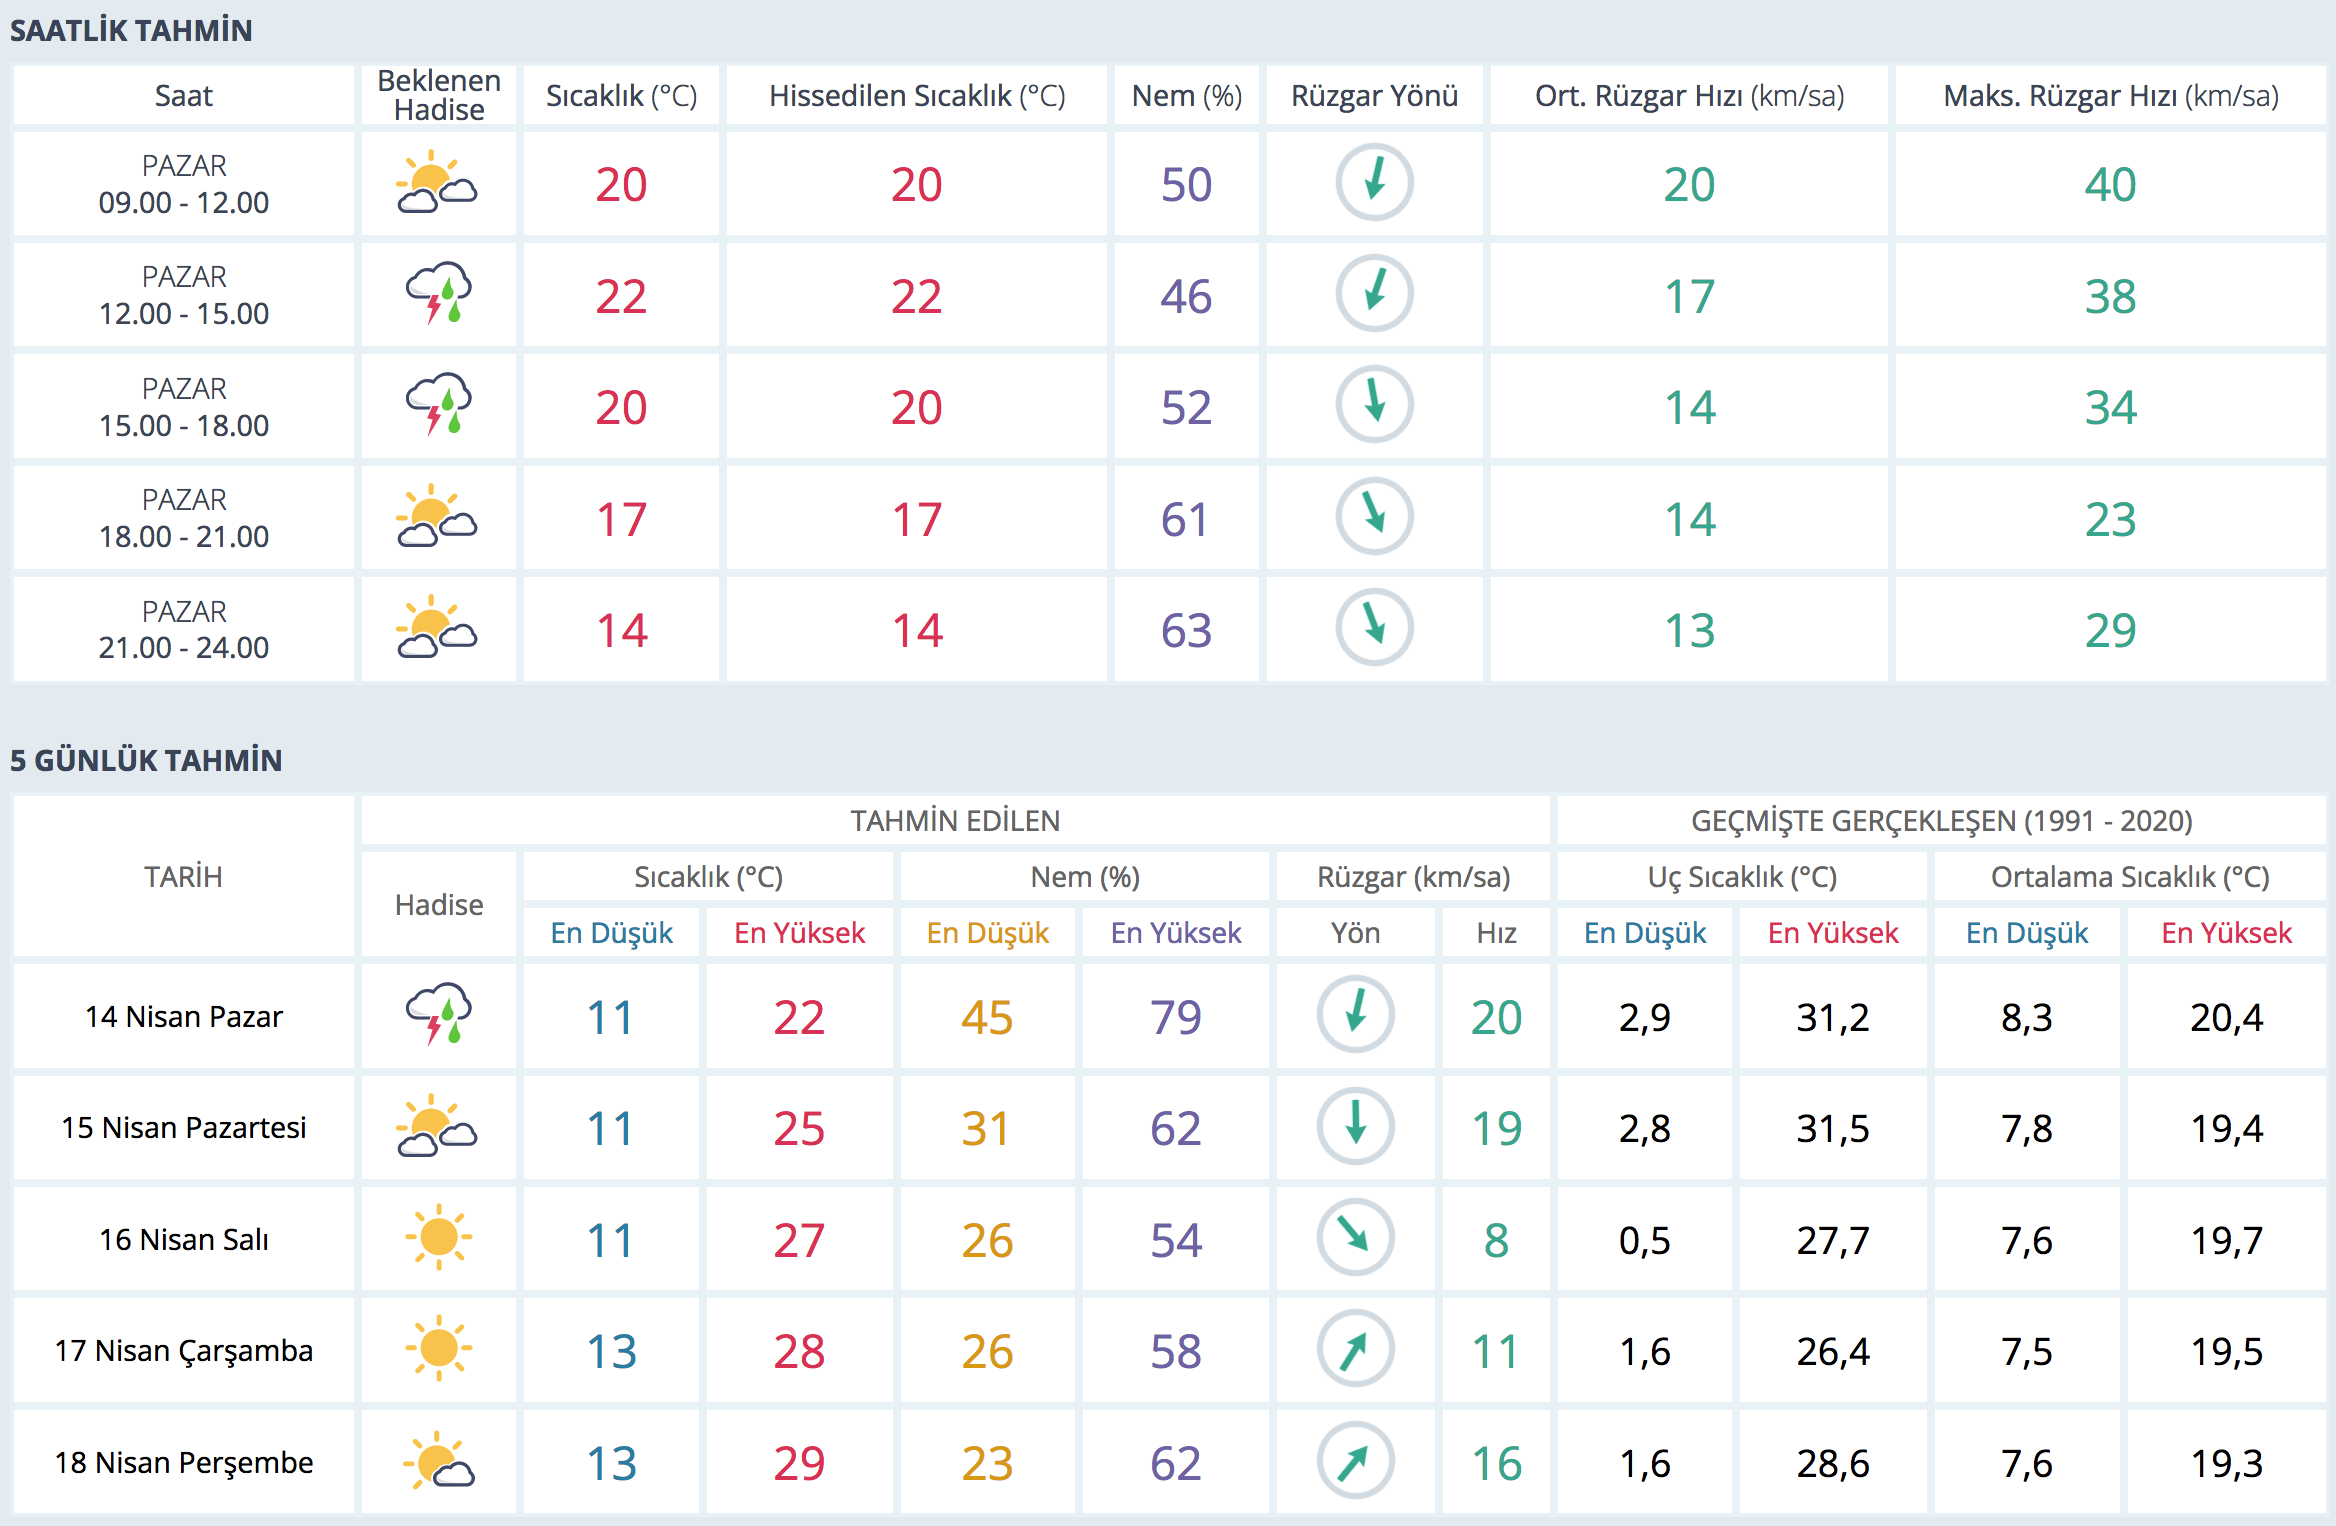Click the Maks. Rüzgar Hızı column header

point(2110,95)
